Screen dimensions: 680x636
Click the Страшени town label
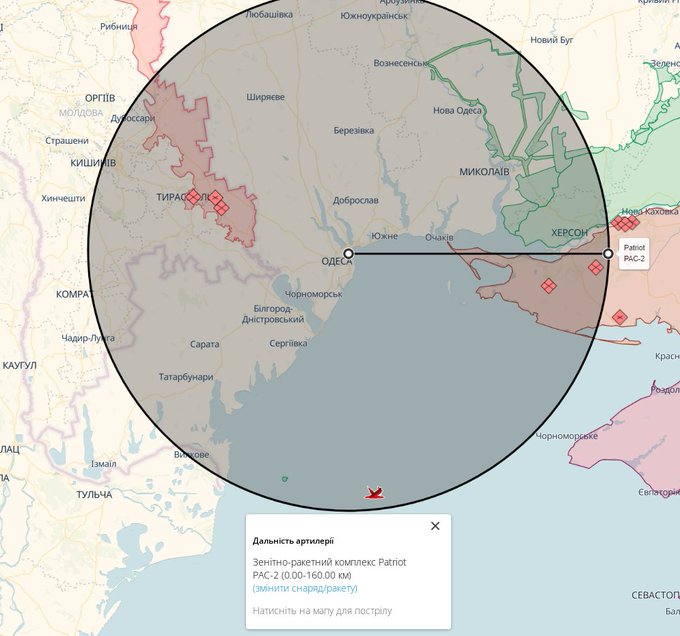tap(67, 141)
